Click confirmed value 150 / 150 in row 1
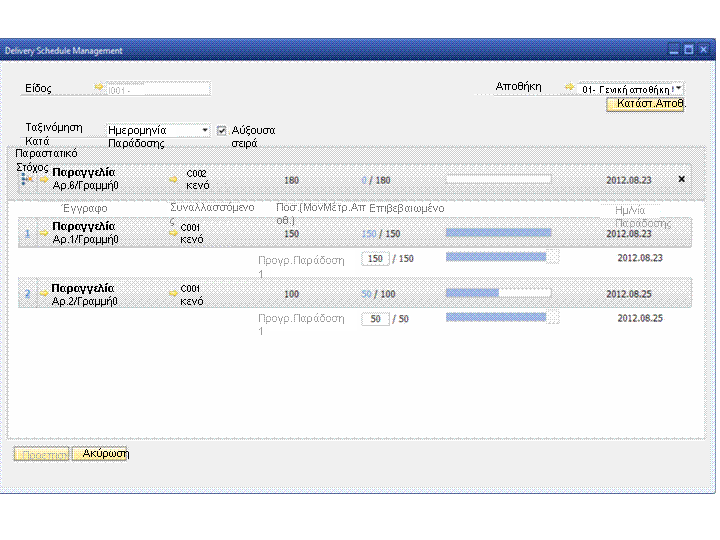This screenshot has width=720, height=540. coord(381,234)
